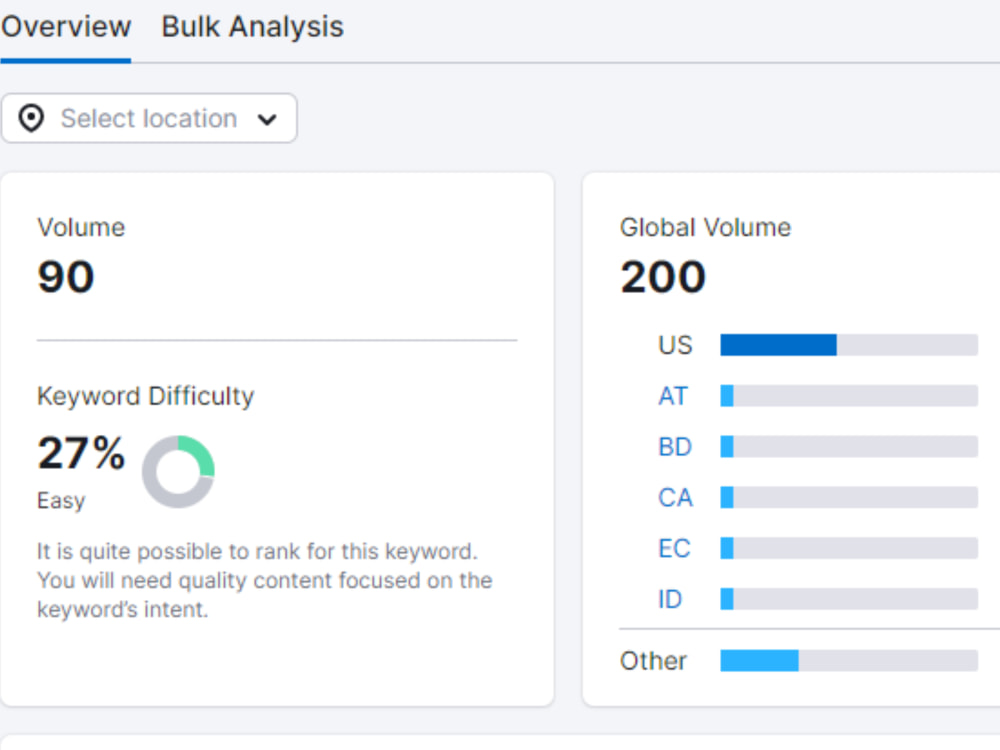Image resolution: width=1000 pixels, height=750 pixels.
Task: Switch to the Bulk Analysis tab
Action: click(x=251, y=26)
